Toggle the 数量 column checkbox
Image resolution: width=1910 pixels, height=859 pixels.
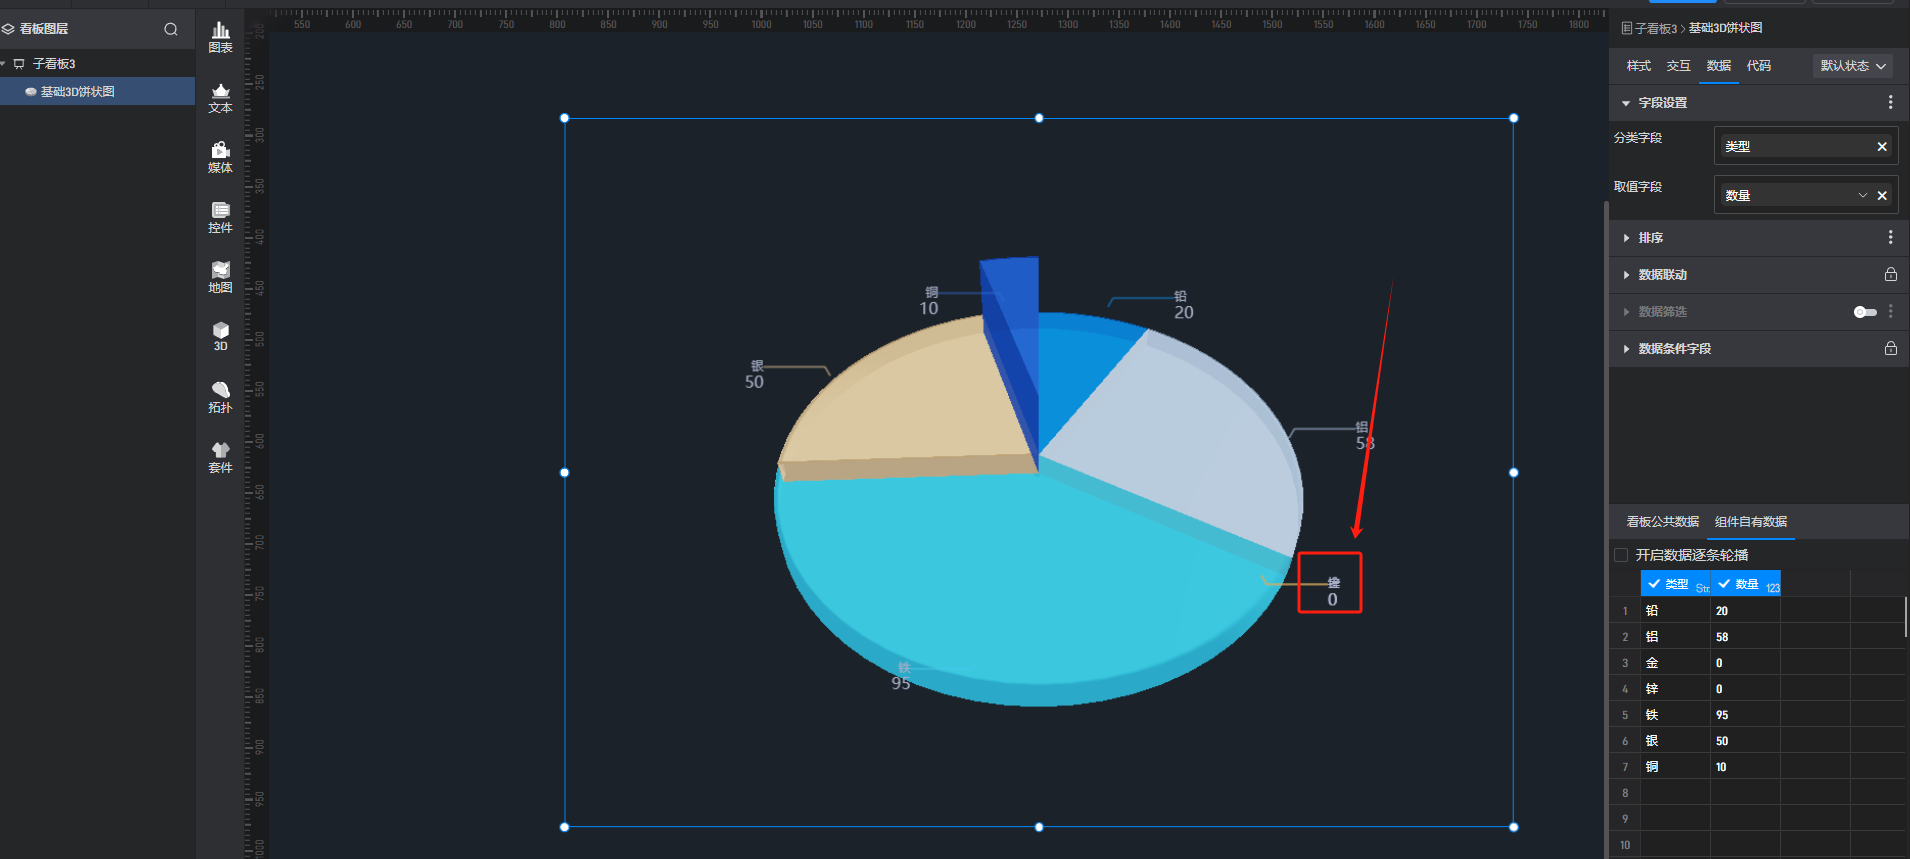(x=1724, y=584)
